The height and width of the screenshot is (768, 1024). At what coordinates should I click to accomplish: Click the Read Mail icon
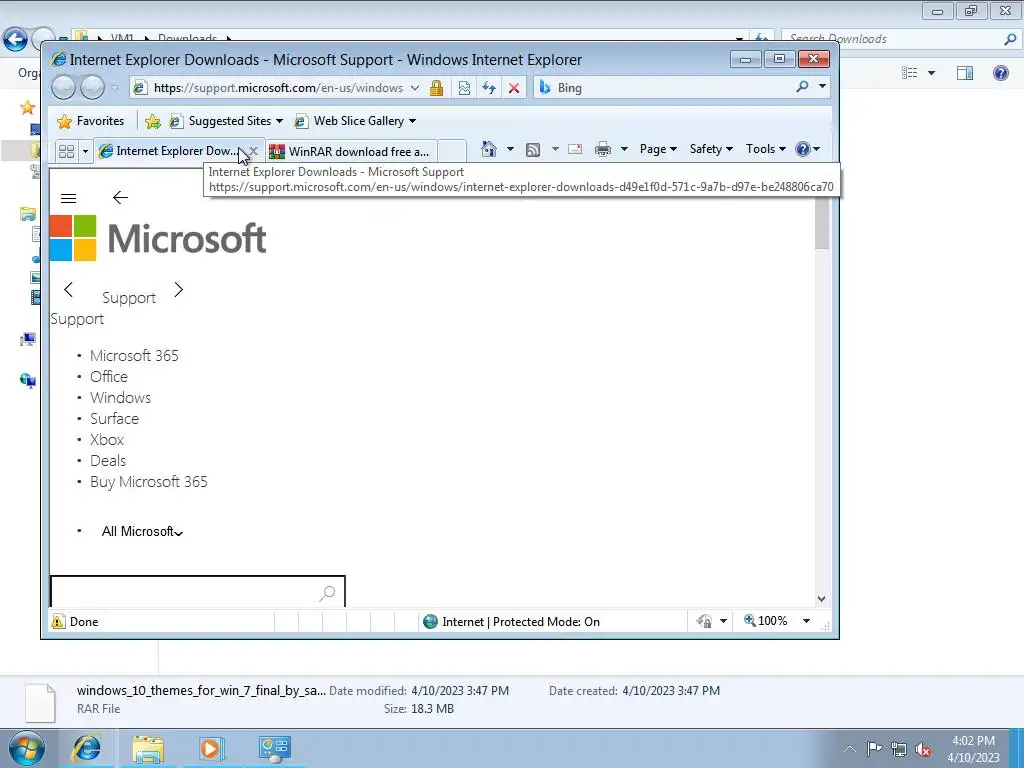click(575, 150)
